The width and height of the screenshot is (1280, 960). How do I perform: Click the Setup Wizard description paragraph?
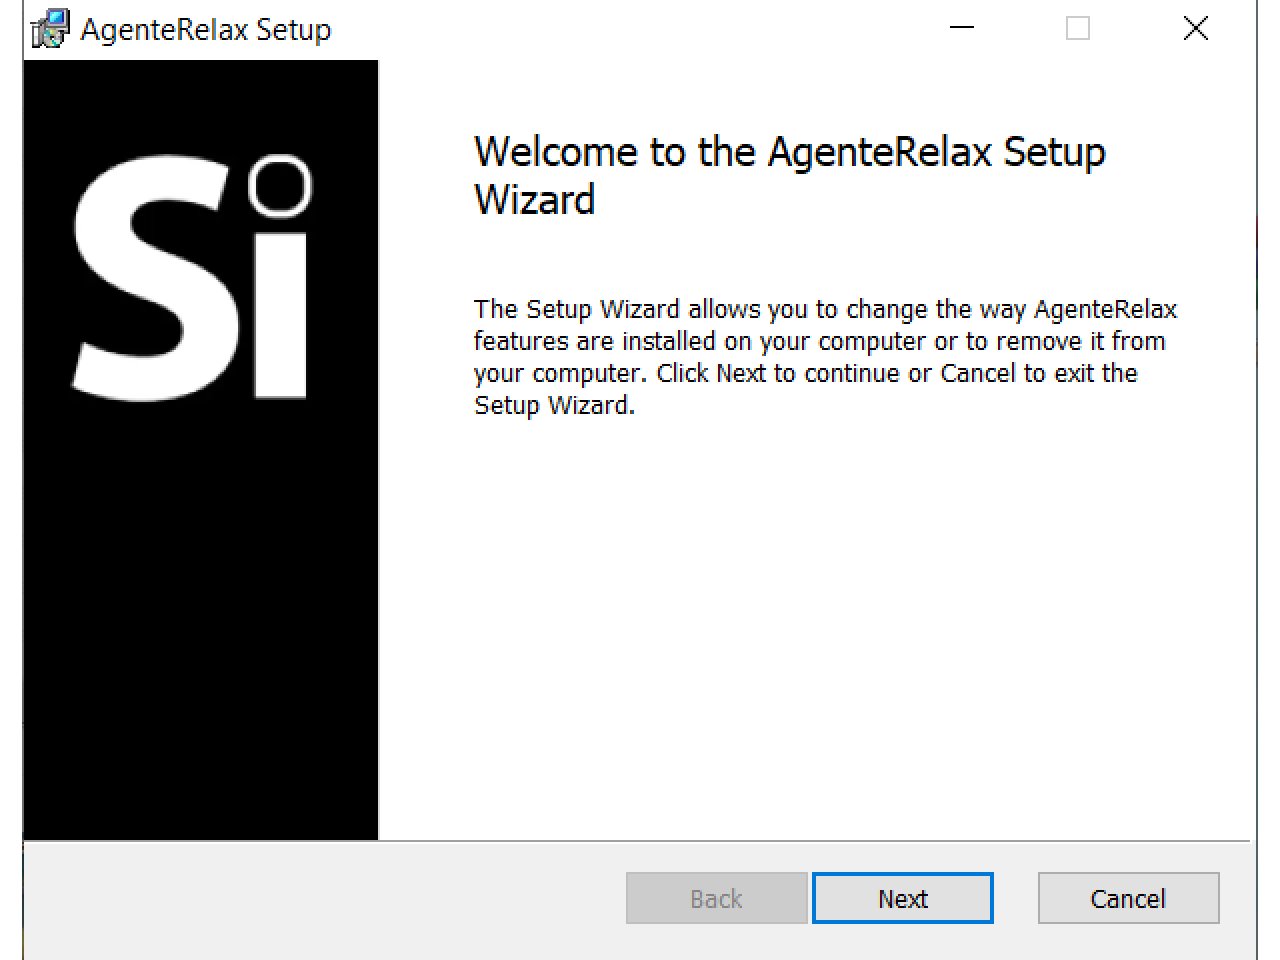tap(825, 357)
